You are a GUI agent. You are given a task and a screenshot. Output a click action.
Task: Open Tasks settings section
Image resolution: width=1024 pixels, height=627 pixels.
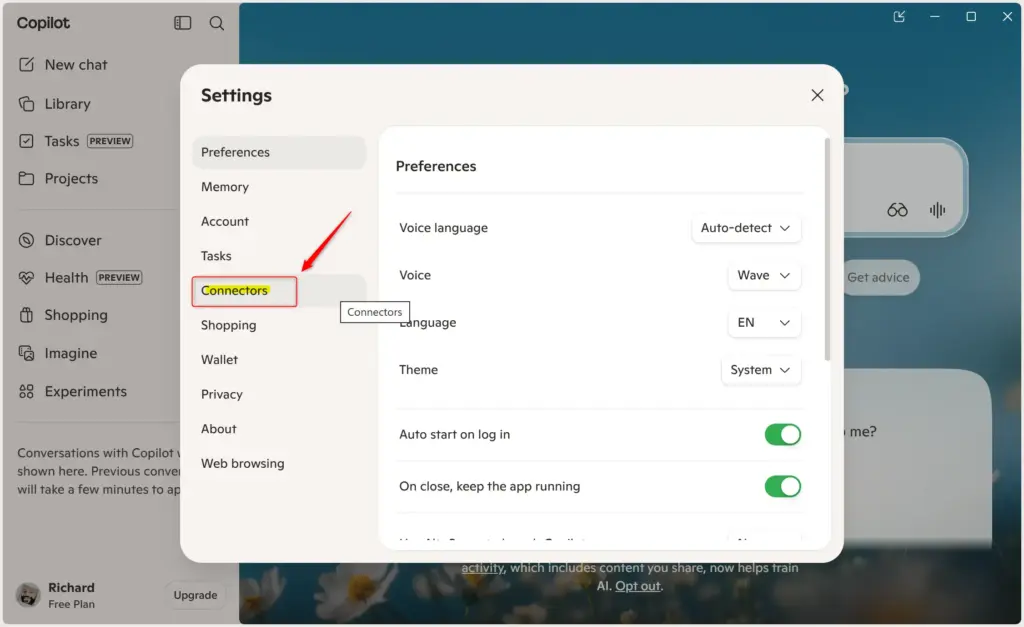[x=279, y=256]
